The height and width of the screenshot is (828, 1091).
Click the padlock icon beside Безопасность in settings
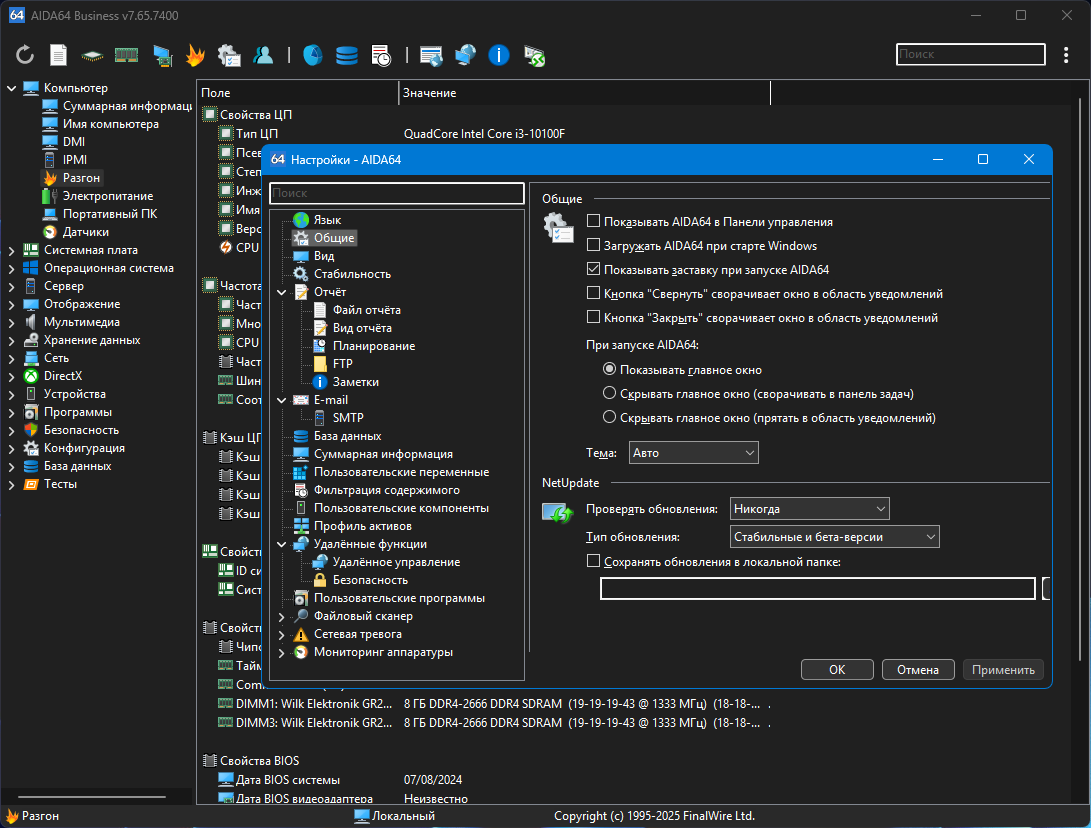tap(320, 580)
